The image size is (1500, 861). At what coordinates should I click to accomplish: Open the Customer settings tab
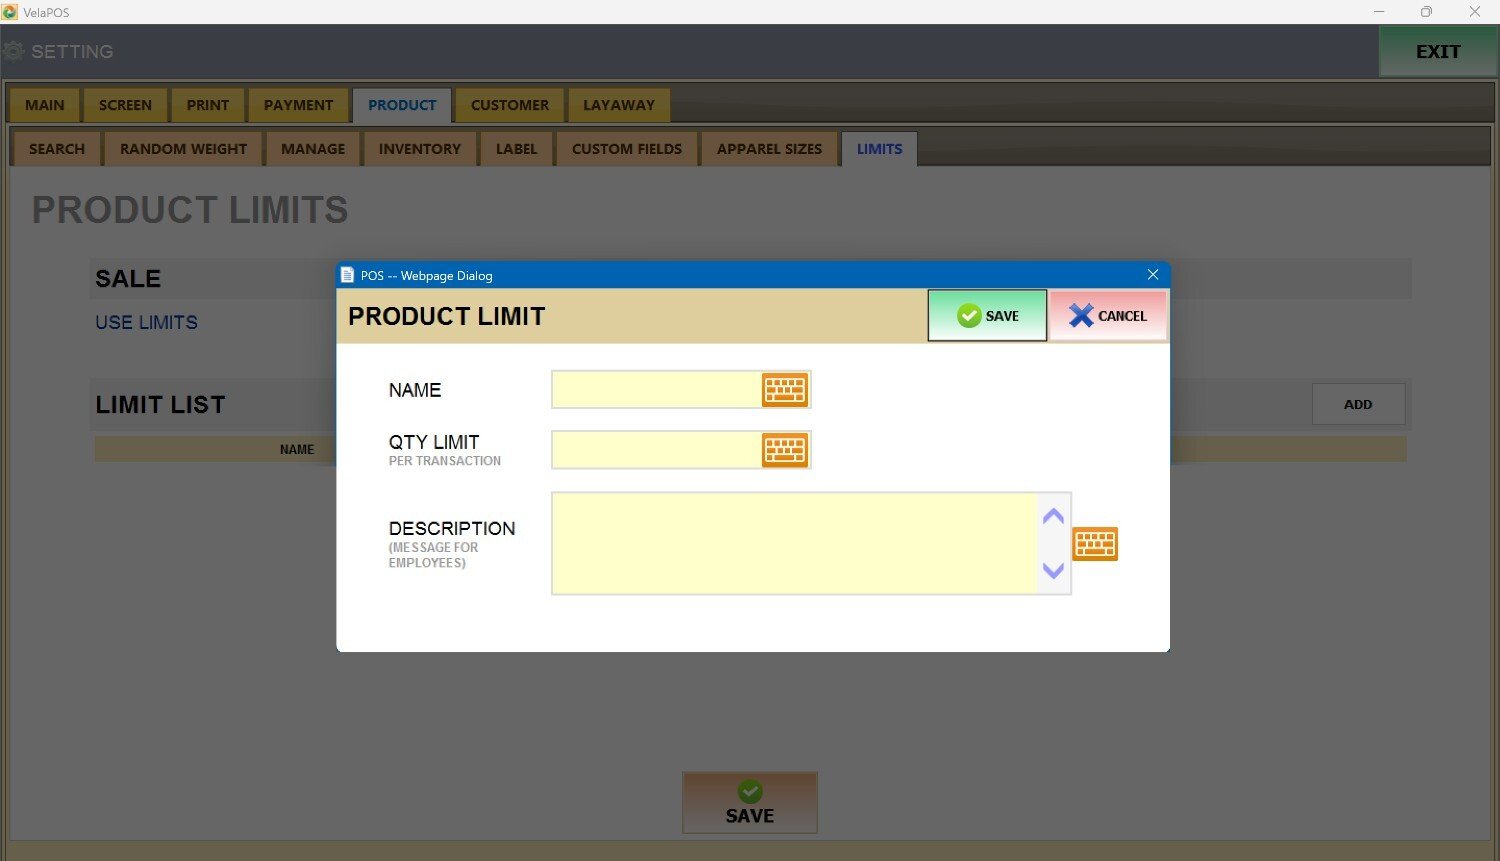(509, 105)
